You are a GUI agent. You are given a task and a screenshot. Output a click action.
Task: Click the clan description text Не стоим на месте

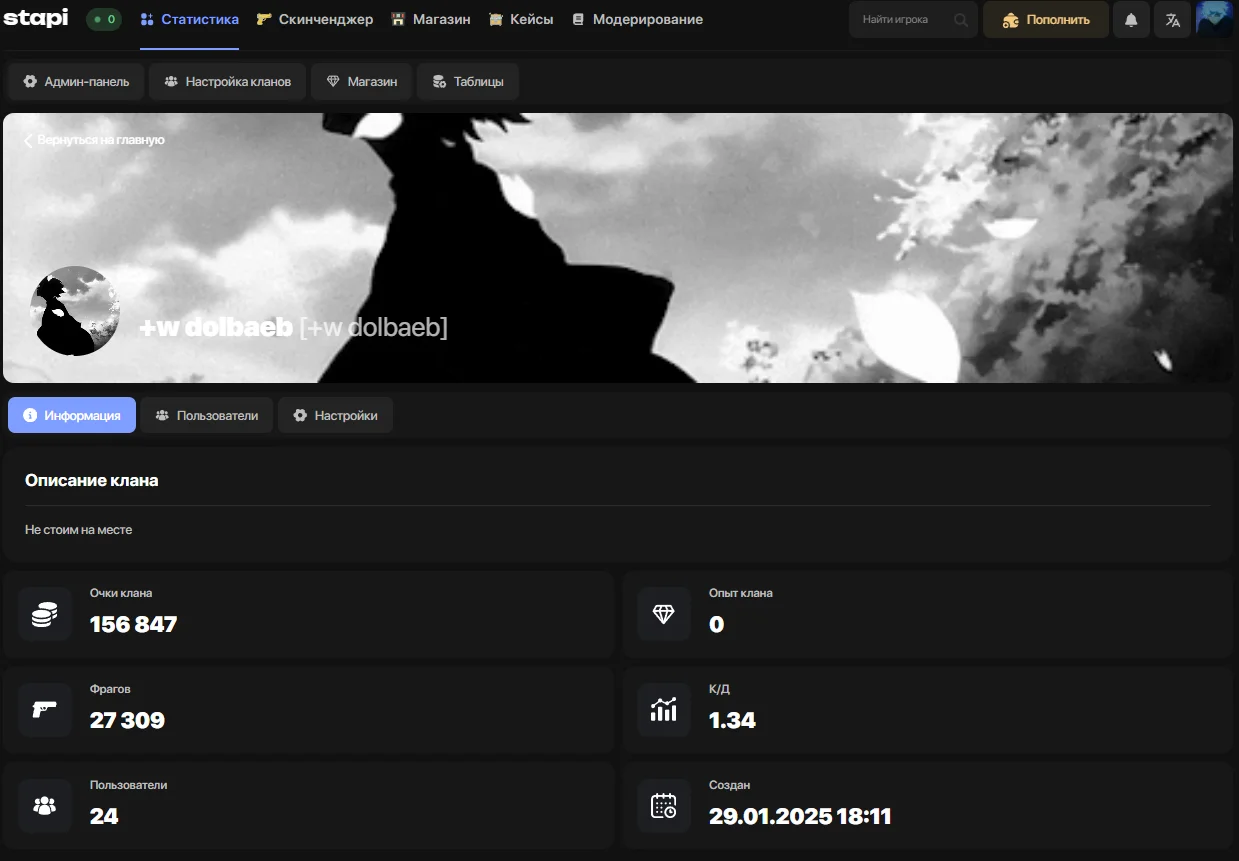pos(78,530)
